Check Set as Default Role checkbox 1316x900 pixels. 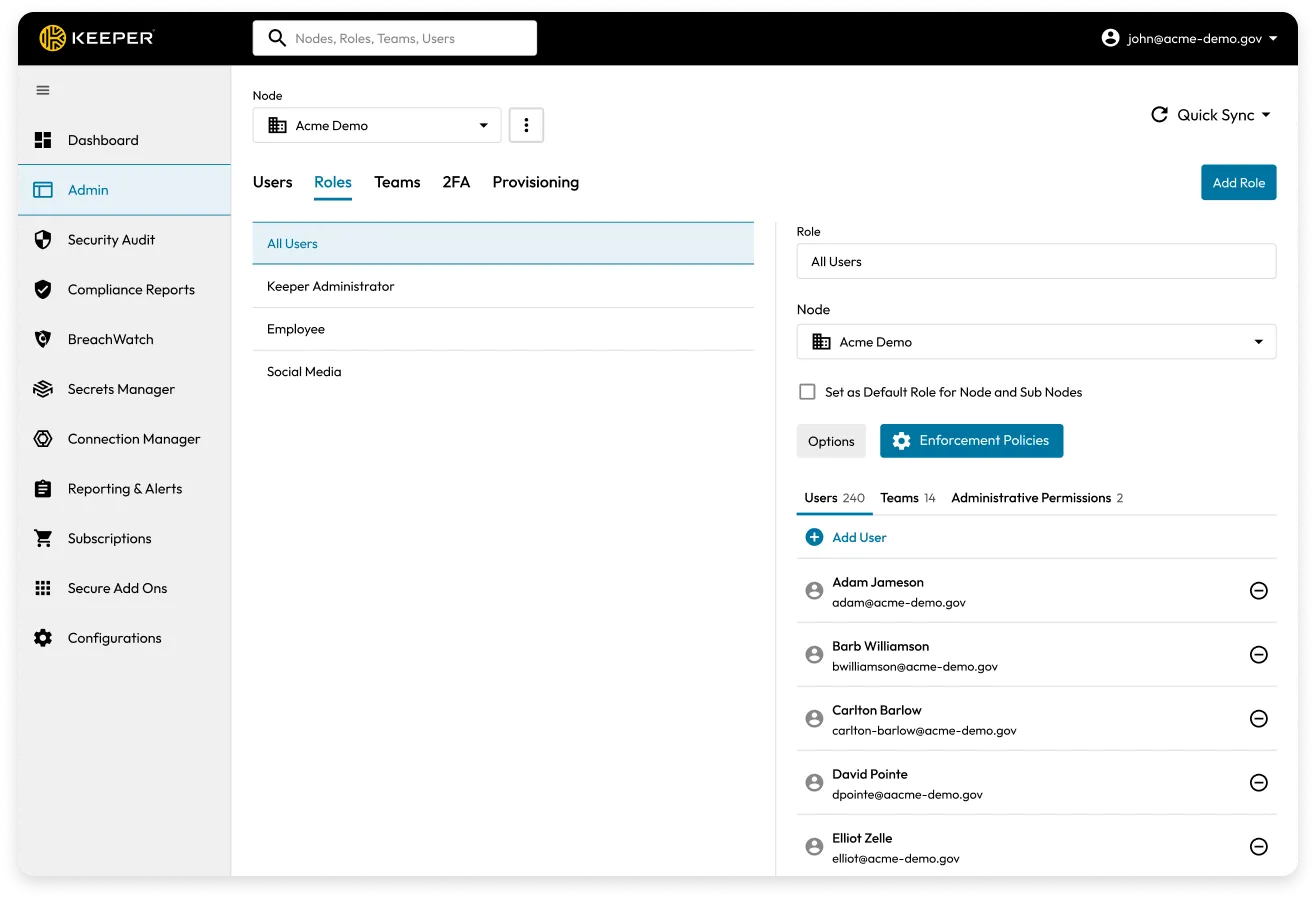pos(807,392)
